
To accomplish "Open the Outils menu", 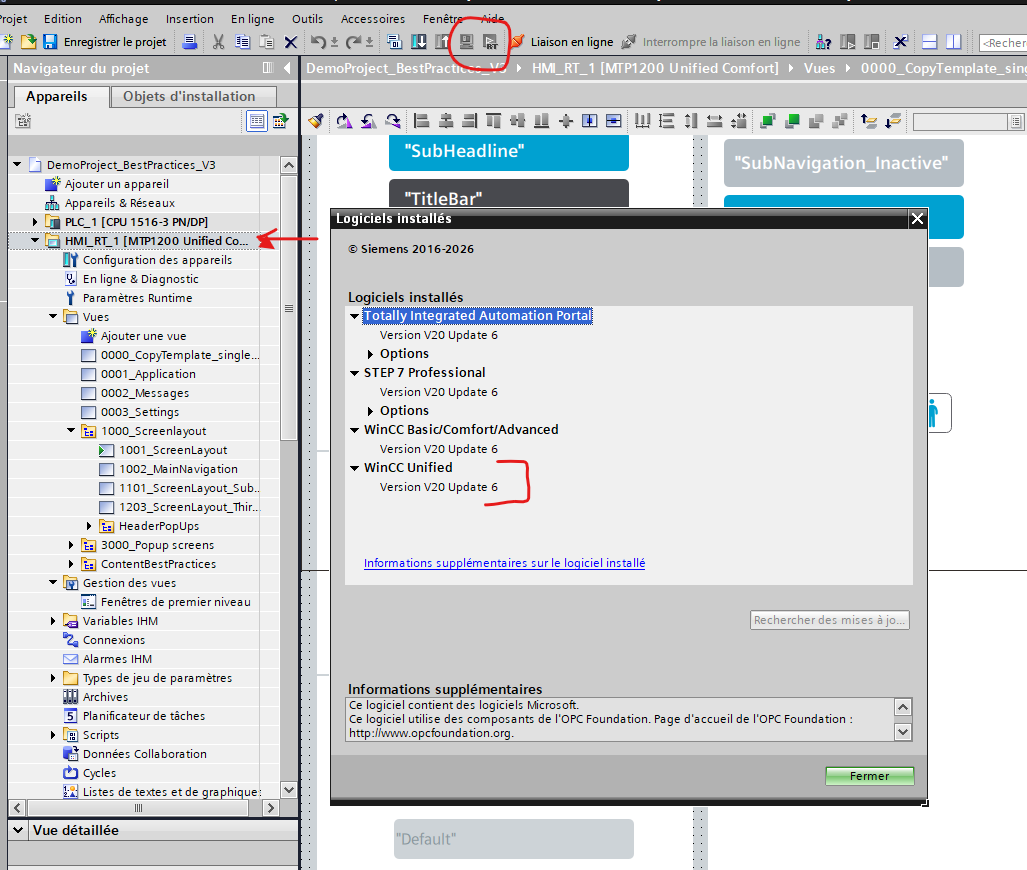I will [307, 19].
